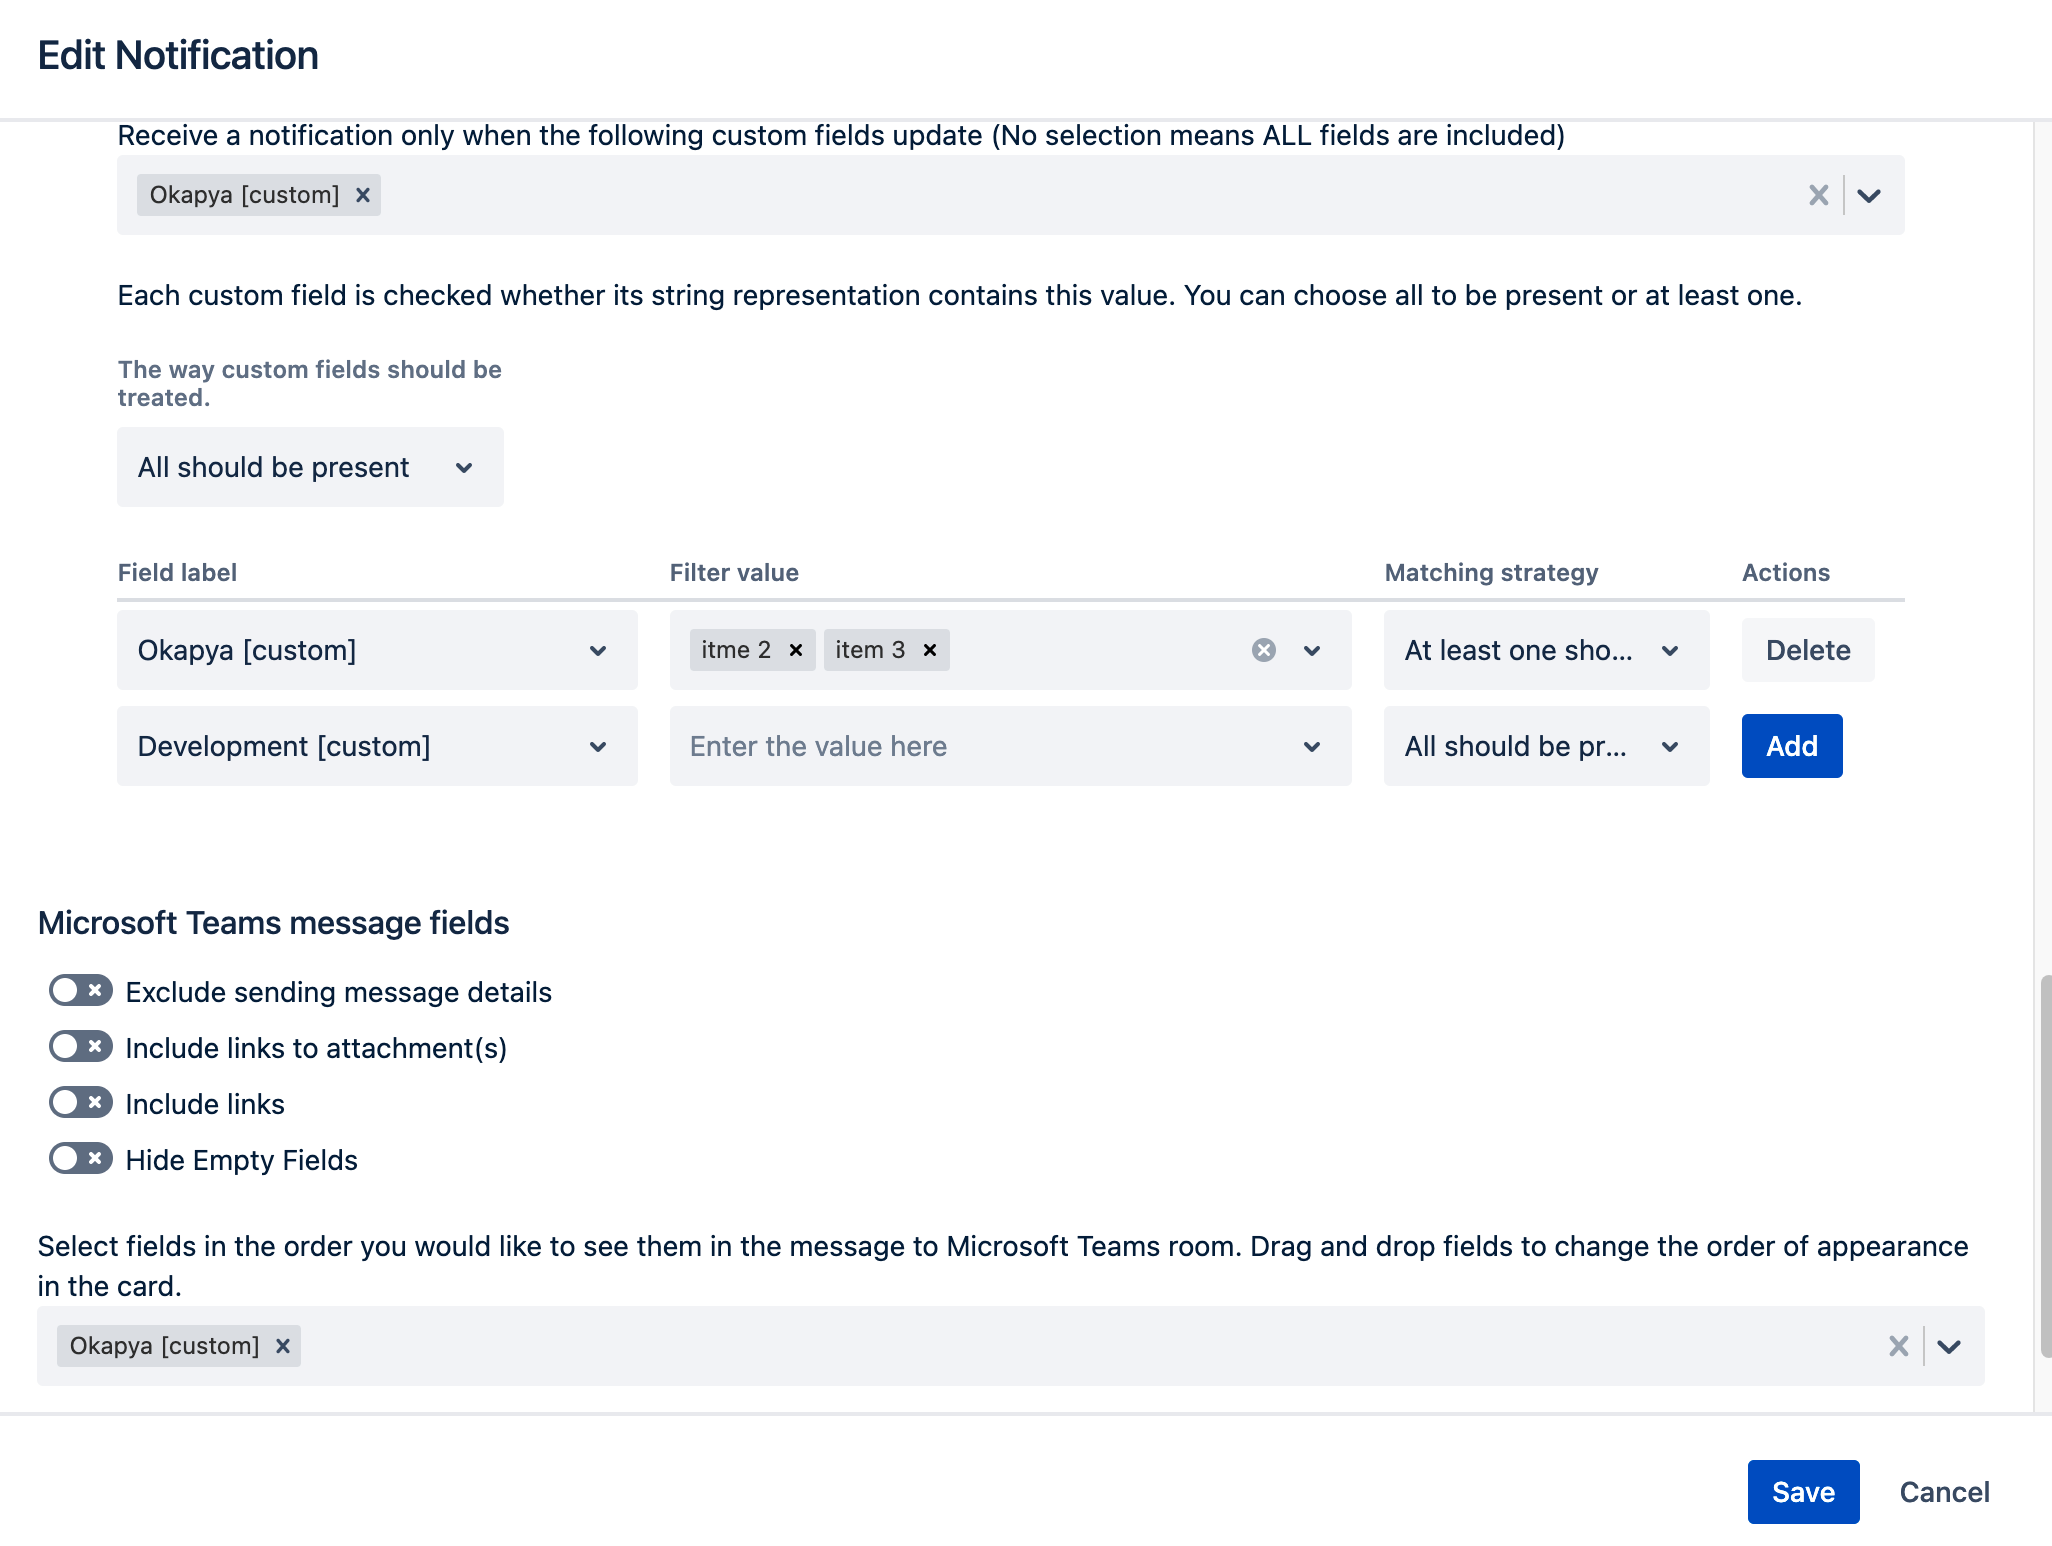The width and height of the screenshot is (2052, 1546).
Task: Expand the Teams message fields dropdown chevron
Action: [1947, 1345]
